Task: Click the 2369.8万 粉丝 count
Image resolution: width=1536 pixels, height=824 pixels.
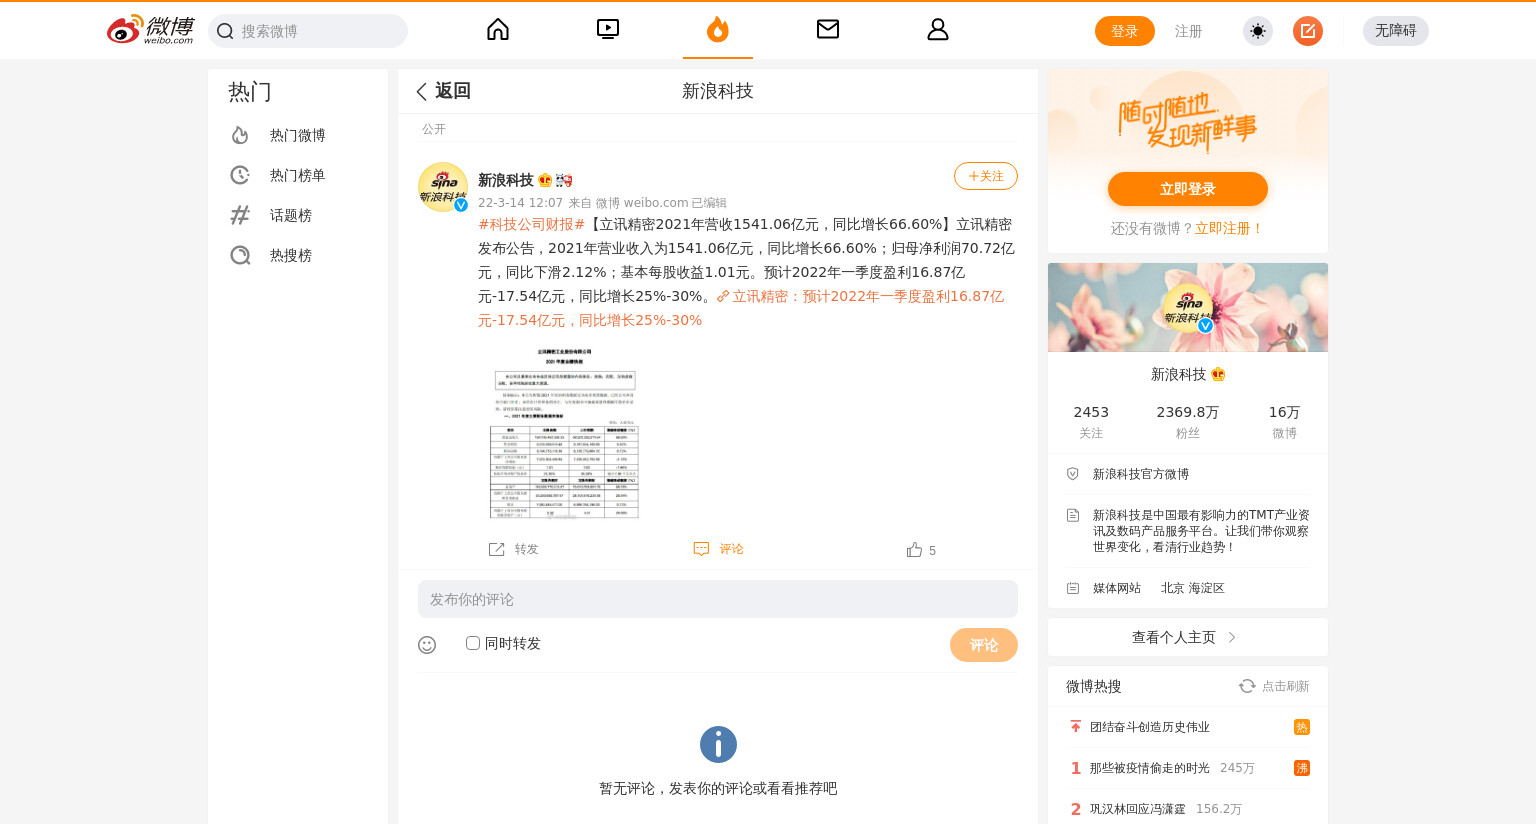Action: pos(1188,421)
